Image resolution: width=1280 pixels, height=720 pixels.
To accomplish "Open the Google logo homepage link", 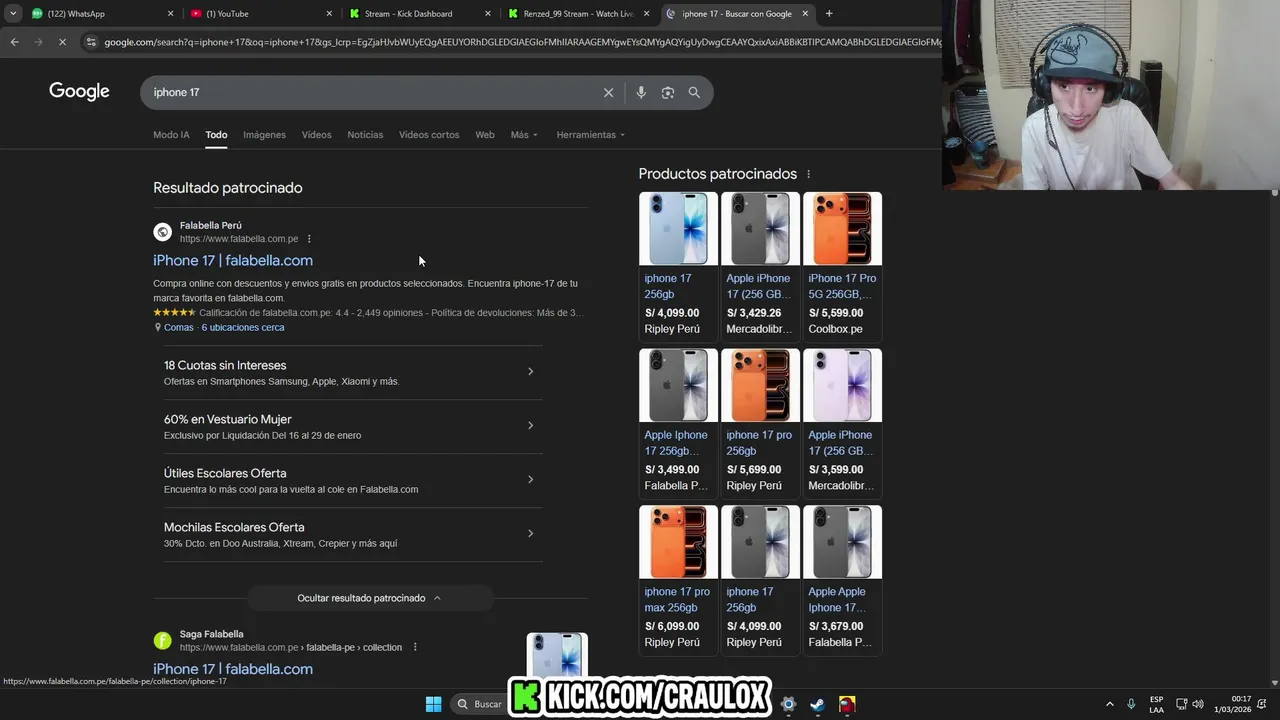I will [79, 92].
